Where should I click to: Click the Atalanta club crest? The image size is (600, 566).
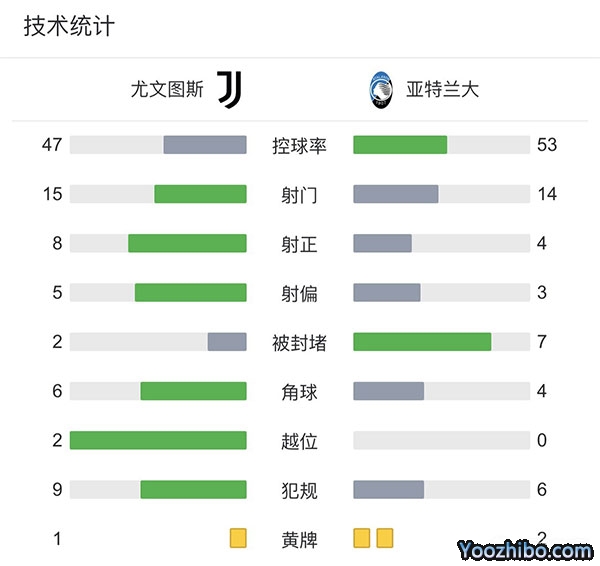click(x=381, y=90)
